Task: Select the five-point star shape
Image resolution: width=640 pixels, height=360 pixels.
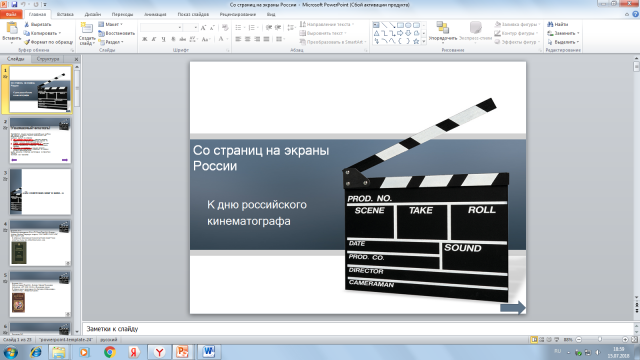Action: pyautogui.click(x=416, y=41)
